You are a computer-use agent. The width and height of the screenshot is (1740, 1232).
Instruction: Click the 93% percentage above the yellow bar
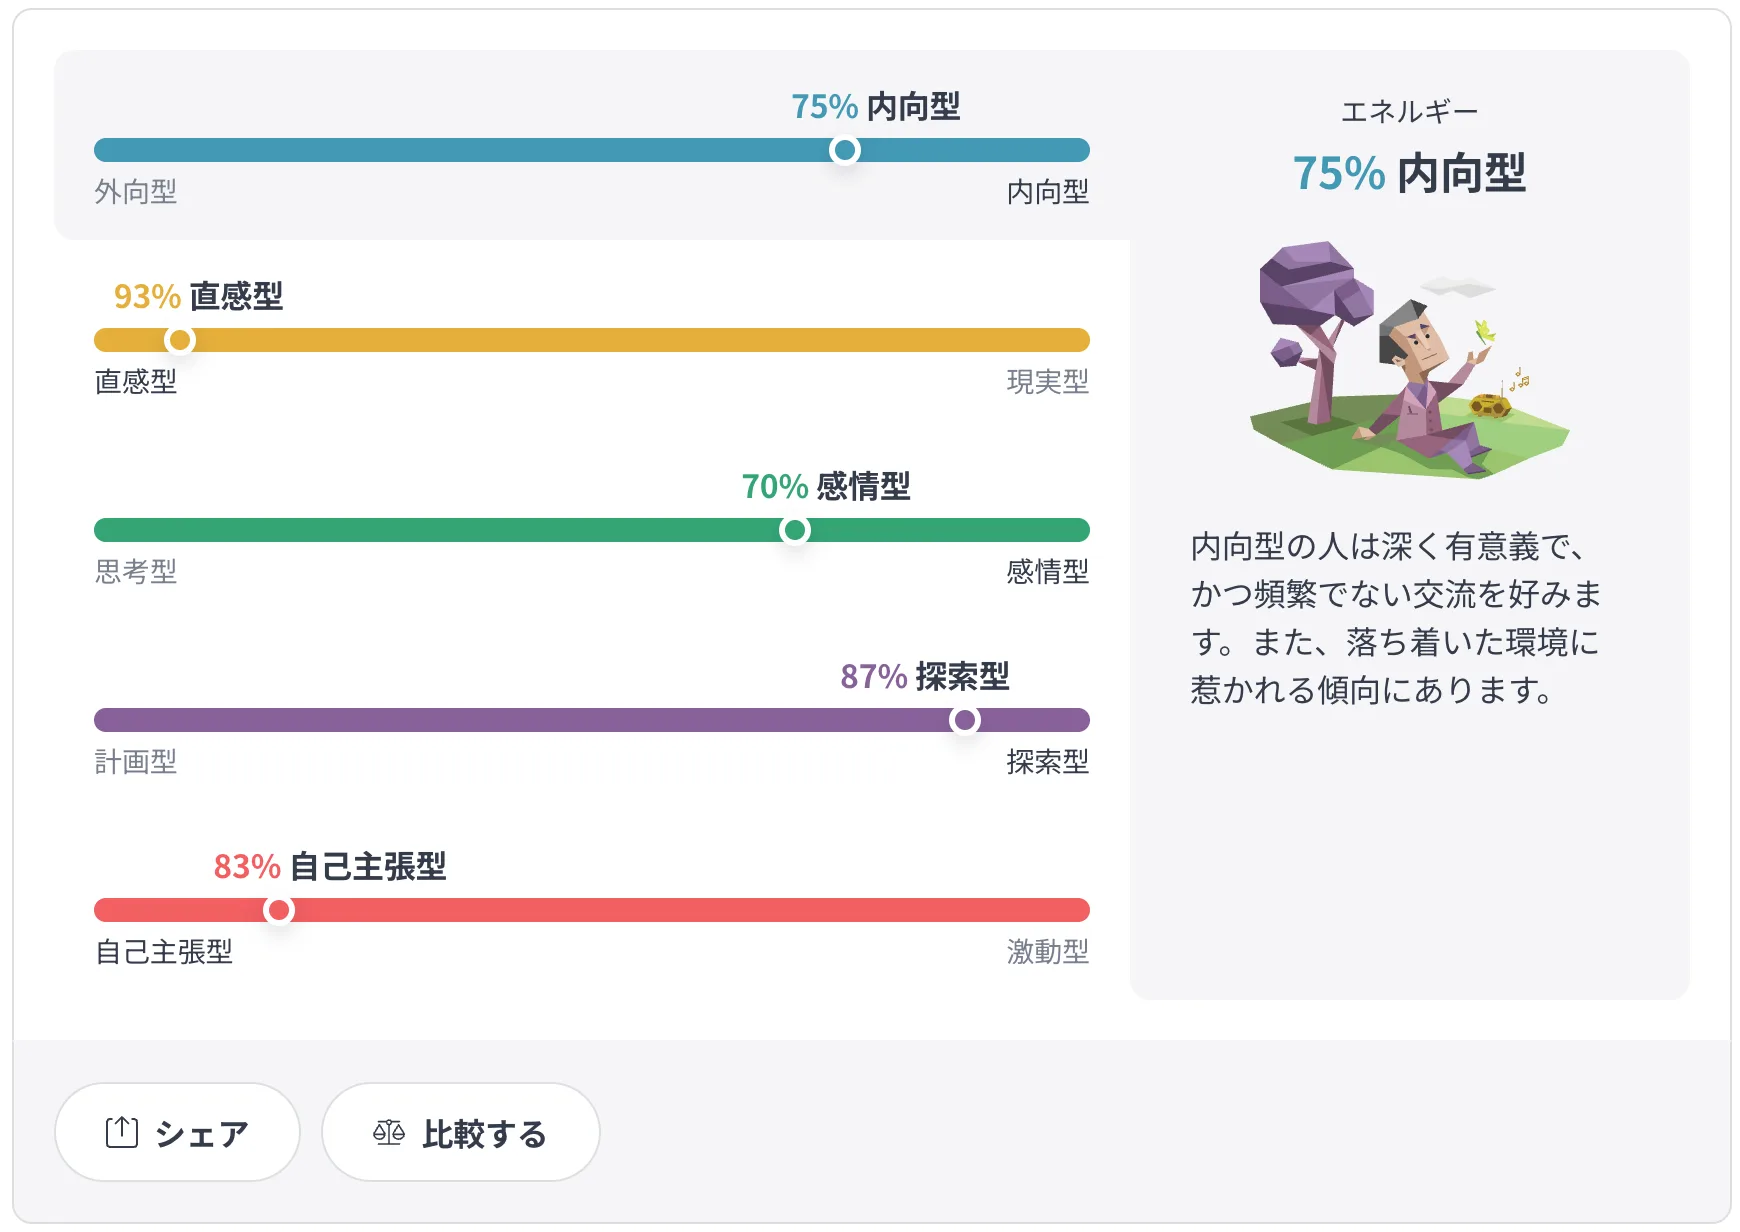(x=145, y=296)
